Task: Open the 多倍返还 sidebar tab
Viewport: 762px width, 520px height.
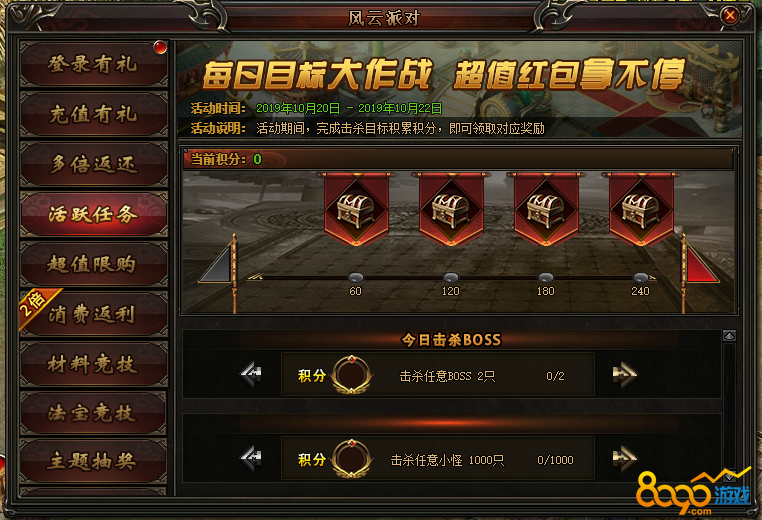Action: pyautogui.click(x=94, y=165)
